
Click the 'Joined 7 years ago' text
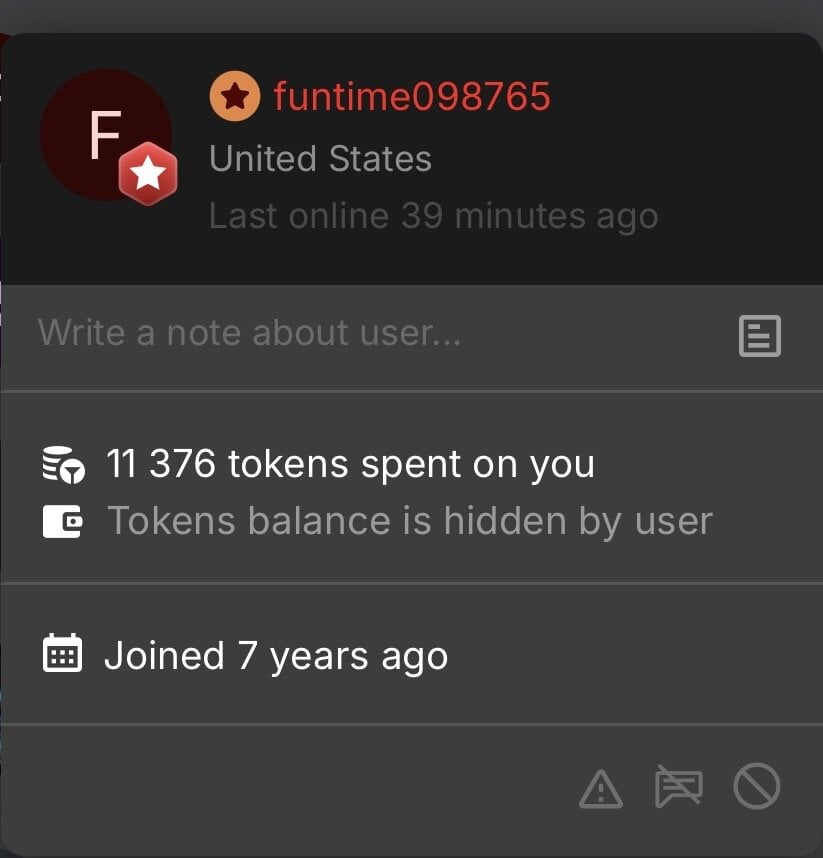pyautogui.click(x=276, y=656)
